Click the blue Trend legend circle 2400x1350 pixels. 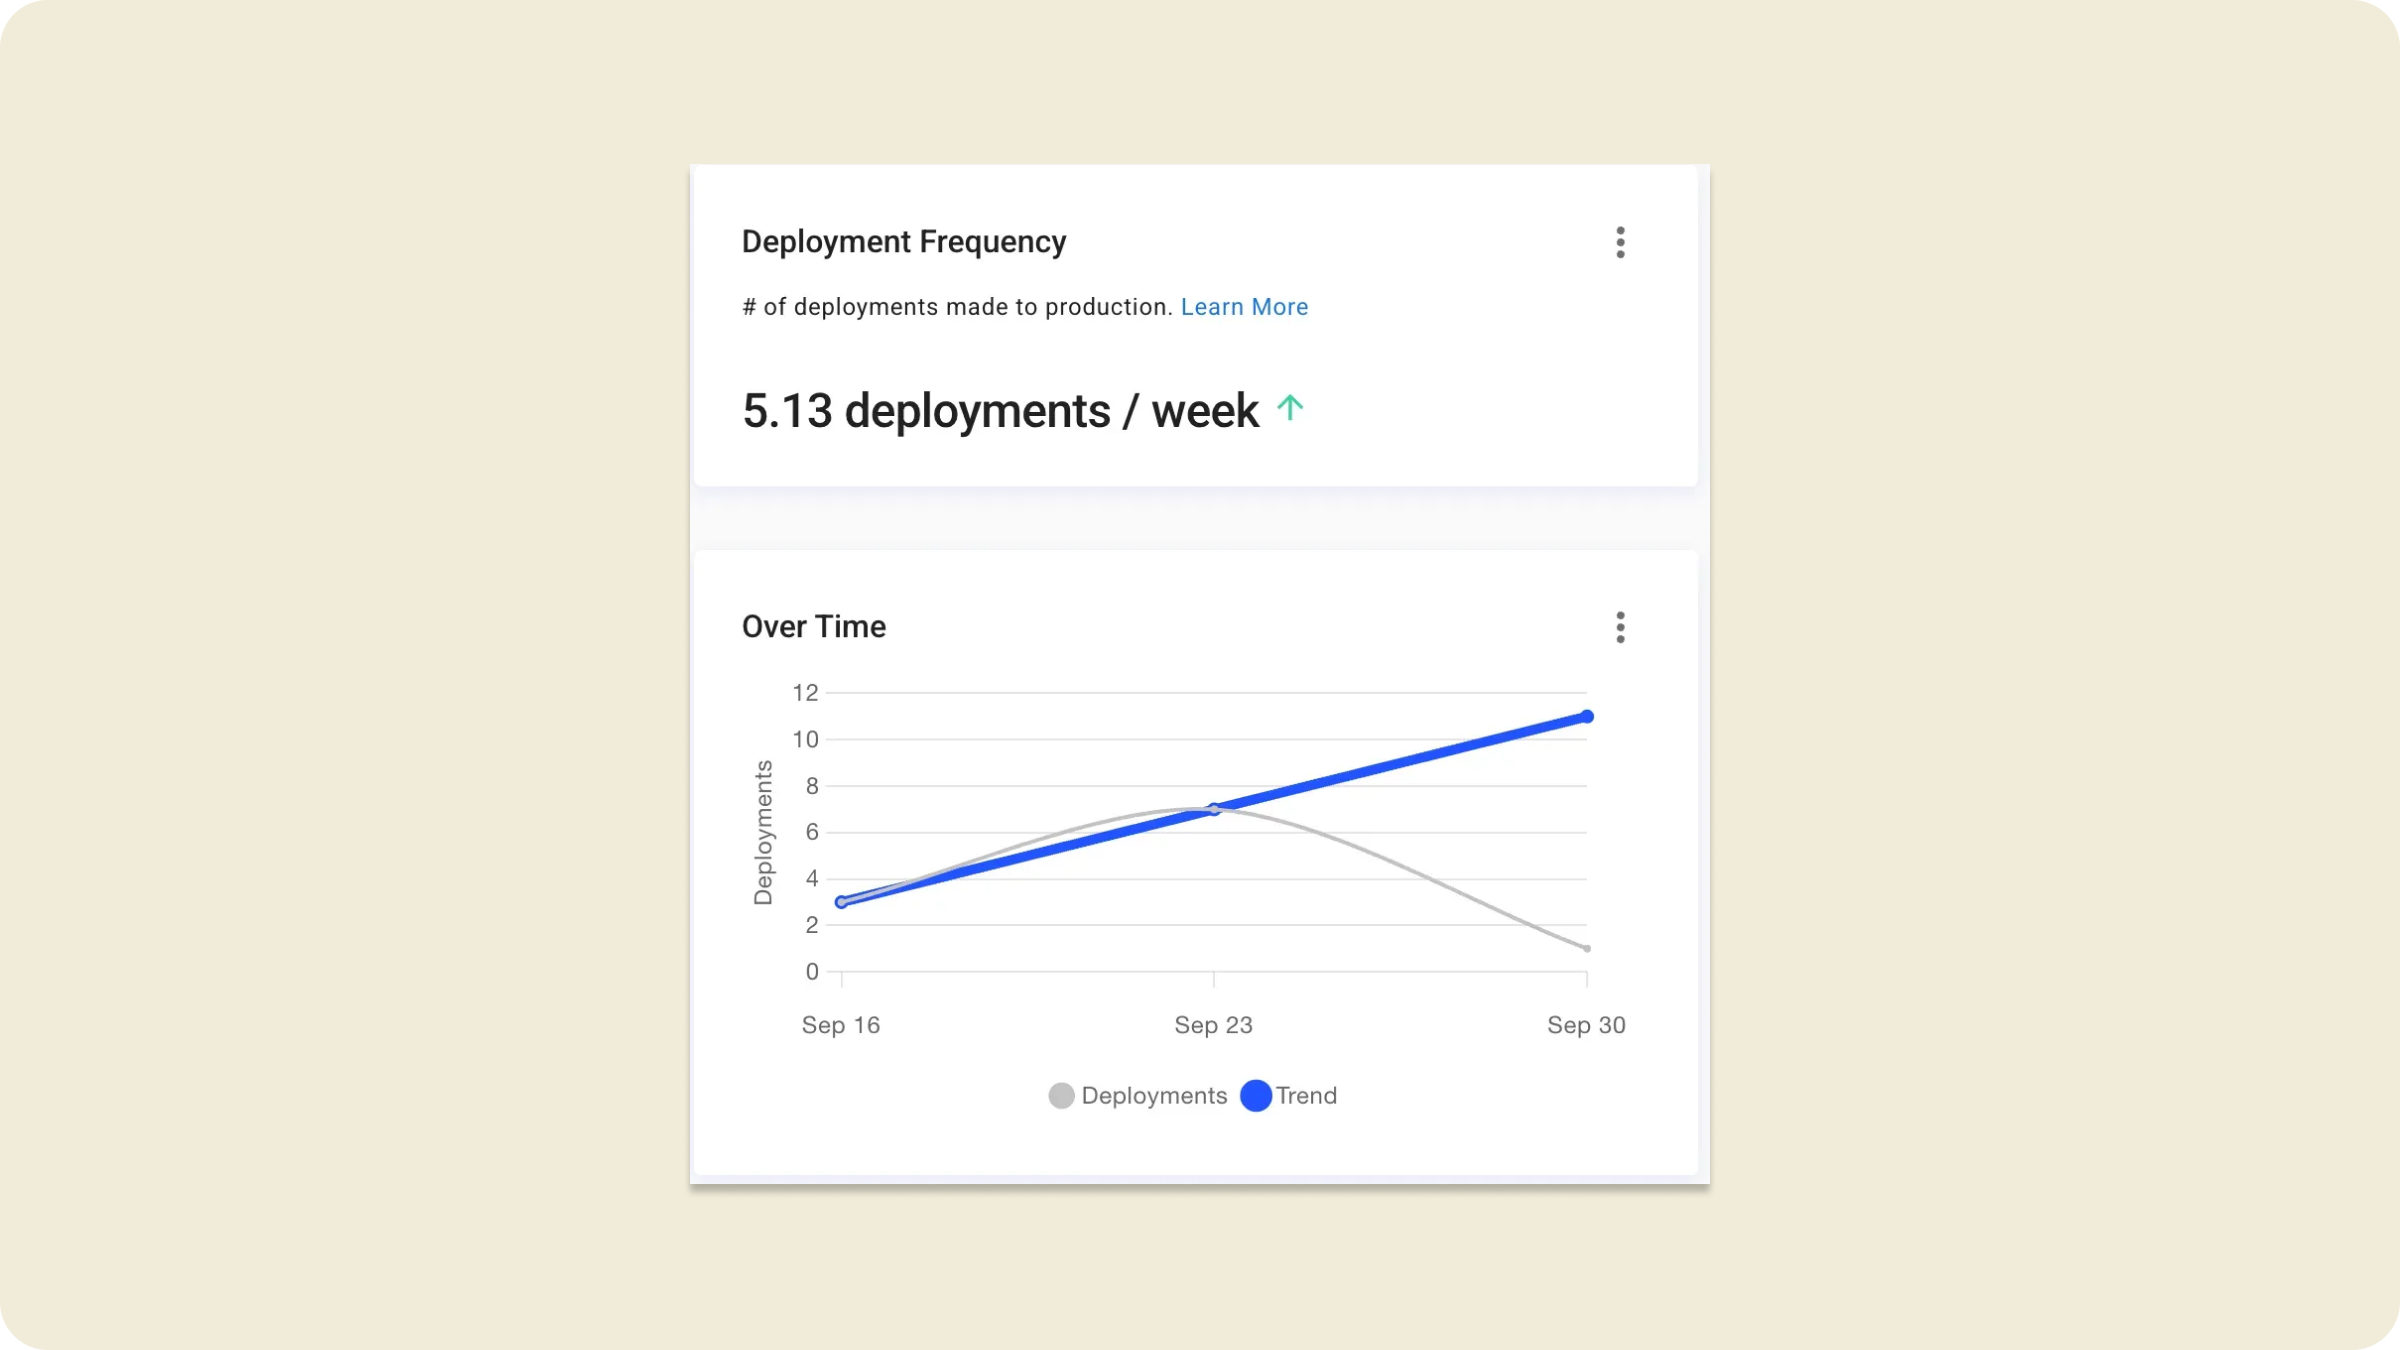click(x=1255, y=1095)
